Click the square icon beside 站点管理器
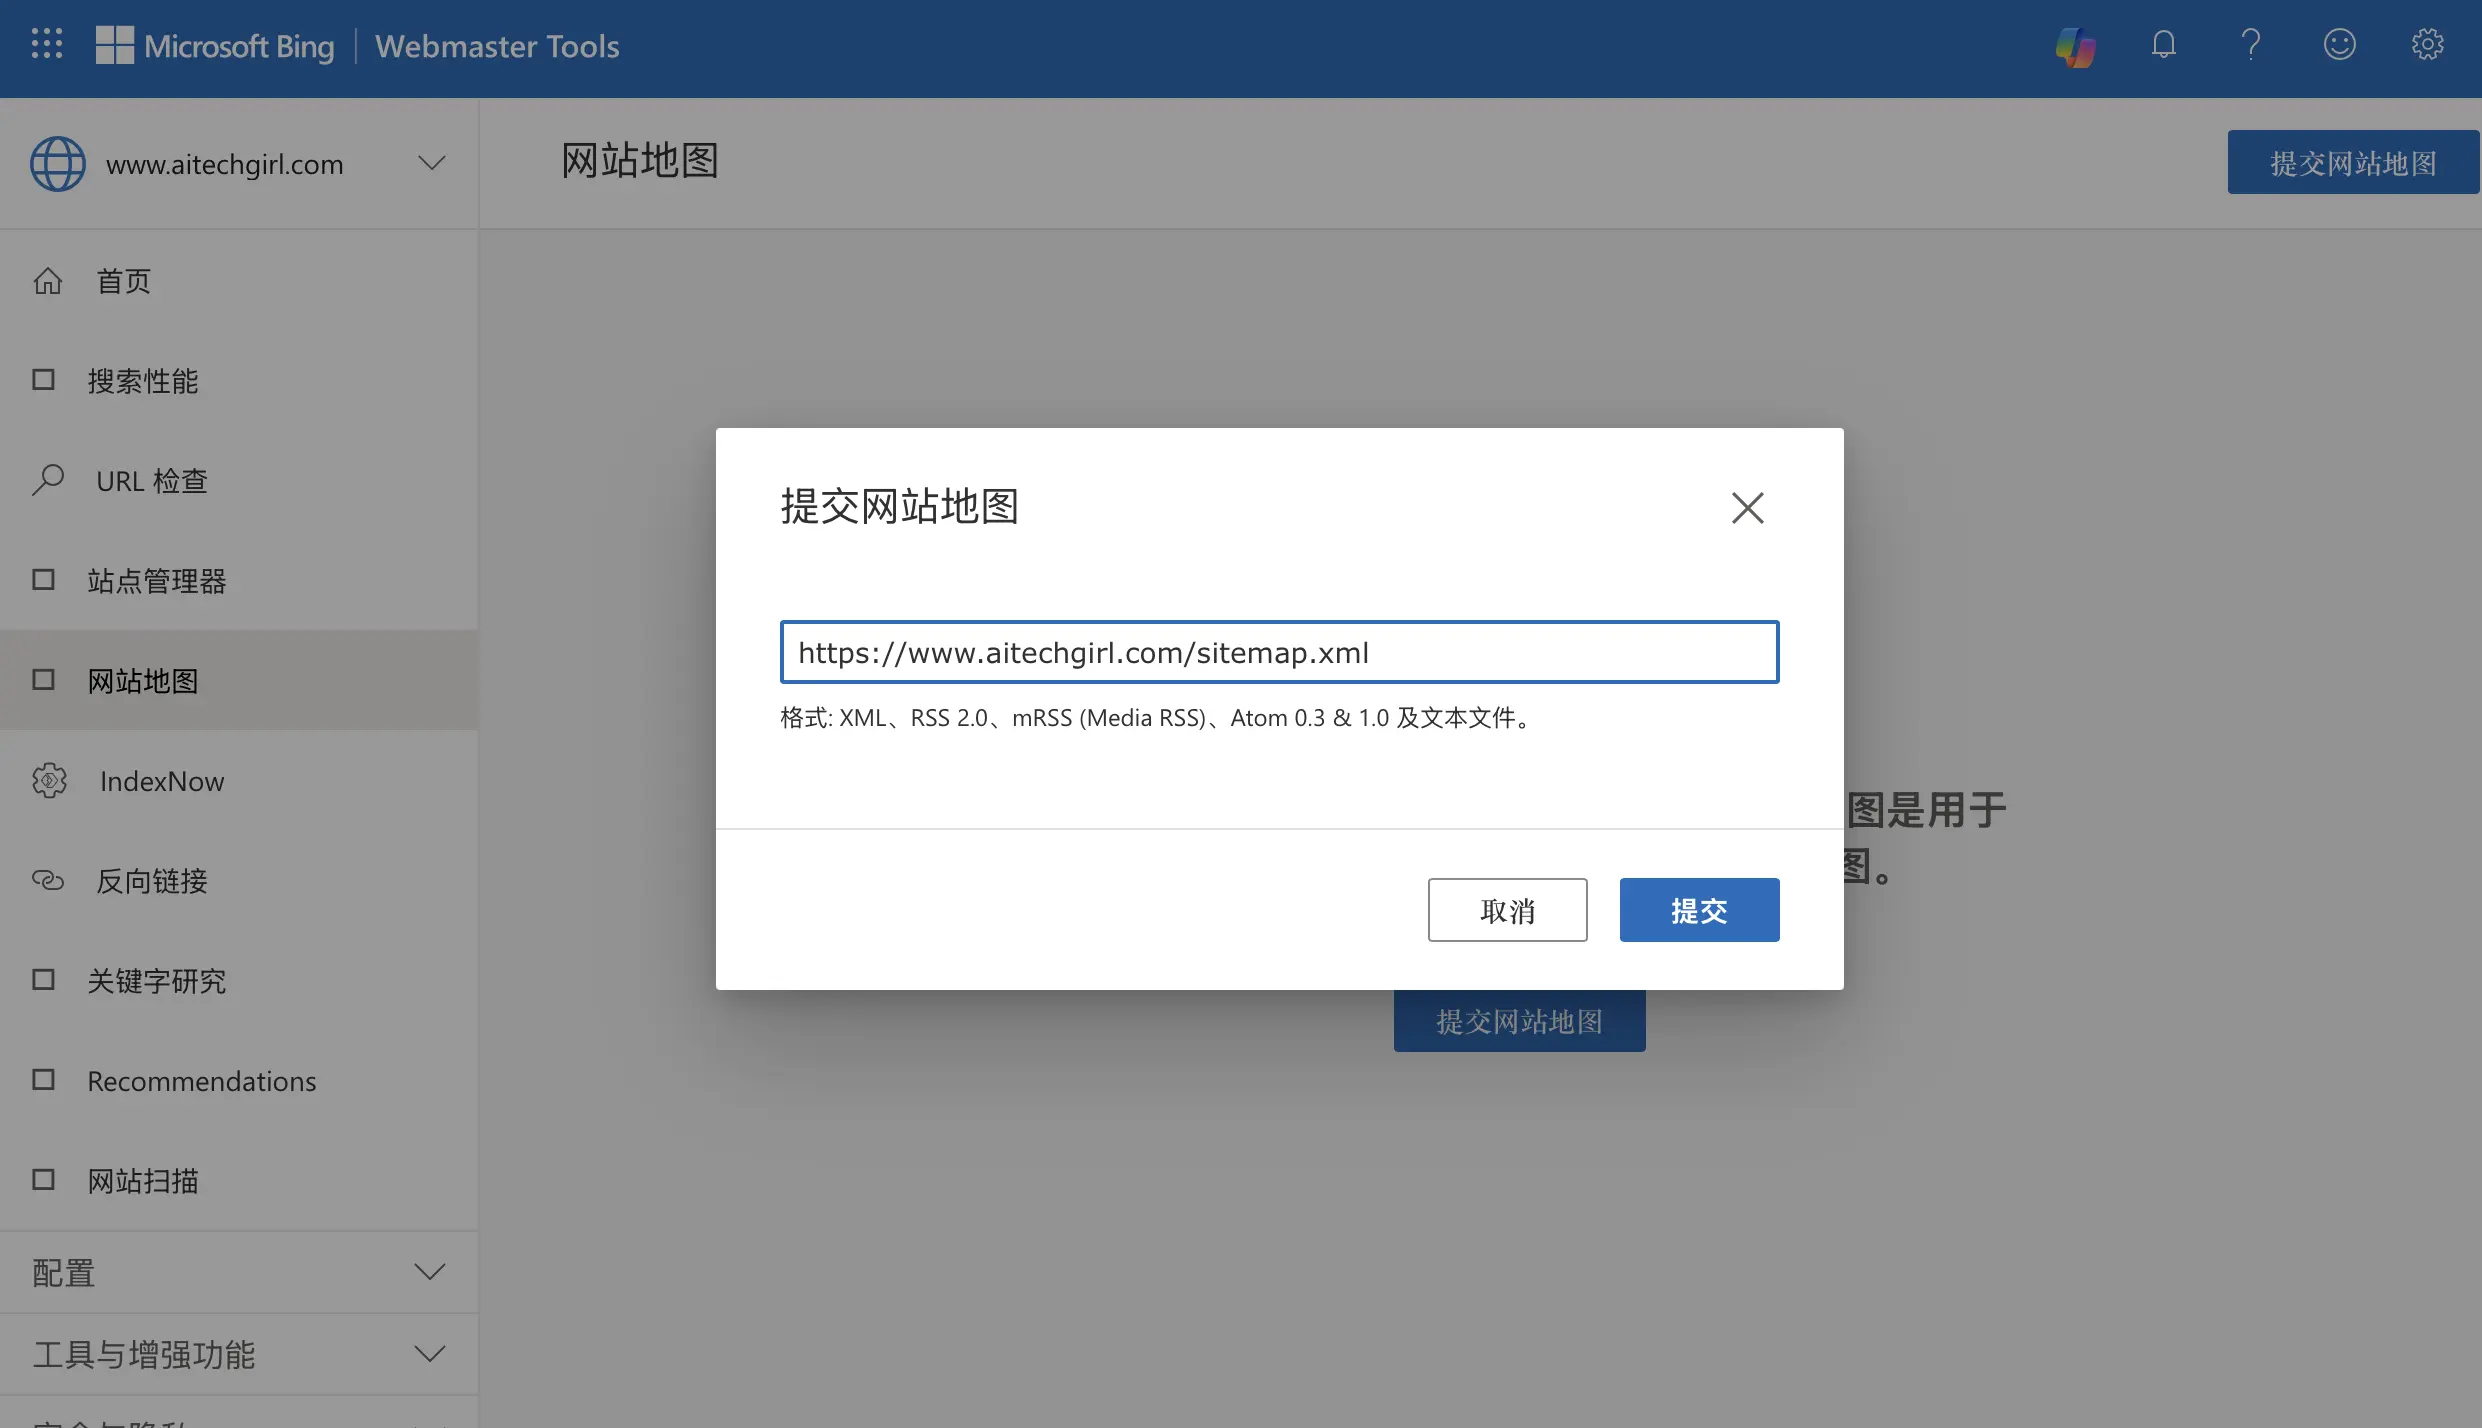The image size is (2482, 1428). [x=43, y=580]
